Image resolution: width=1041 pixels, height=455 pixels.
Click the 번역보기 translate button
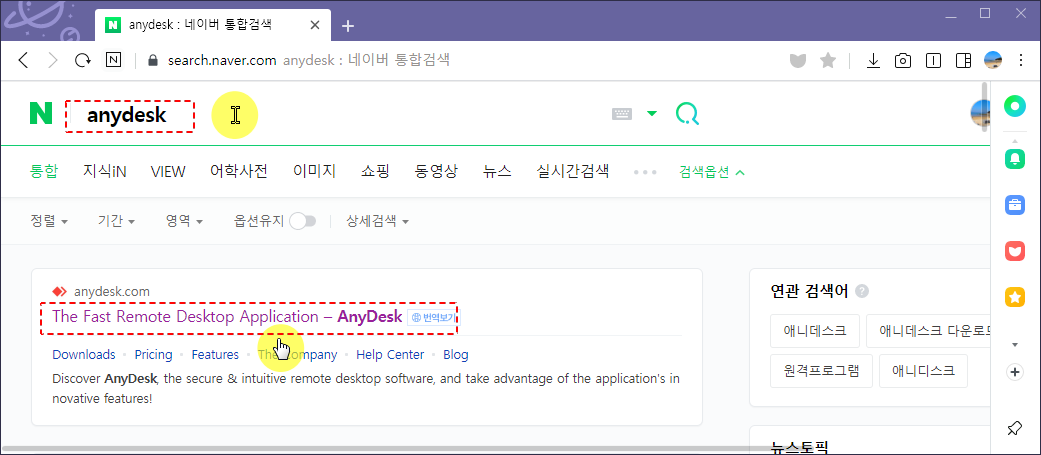(434, 317)
